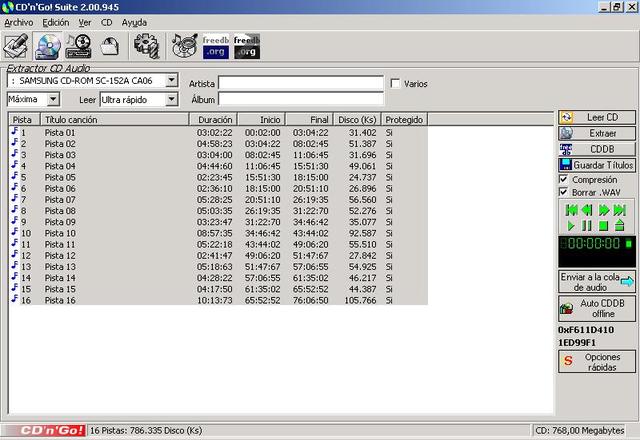Uncheck the Compresión checkbox
Screen dimensions: 640x440
point(564,180)
